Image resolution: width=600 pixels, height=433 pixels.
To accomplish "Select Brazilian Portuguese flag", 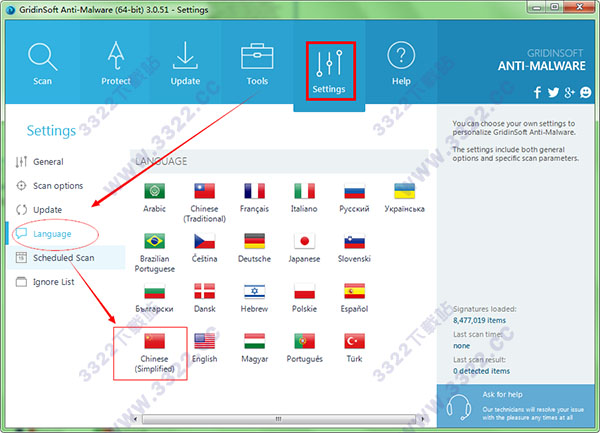I will click(x=155, y=241).
